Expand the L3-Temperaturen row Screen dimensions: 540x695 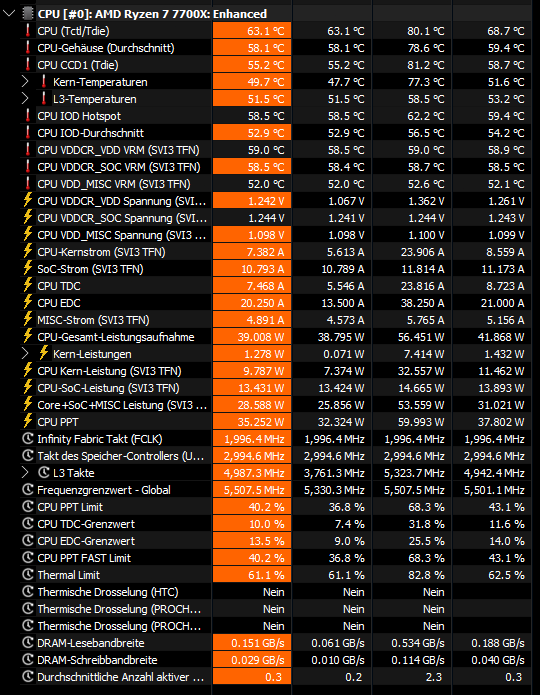pyautogui.click(x=25, y=99)
